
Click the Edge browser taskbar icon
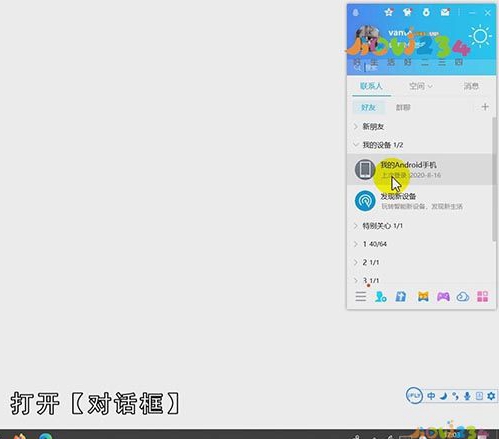[x=45, y=436]
